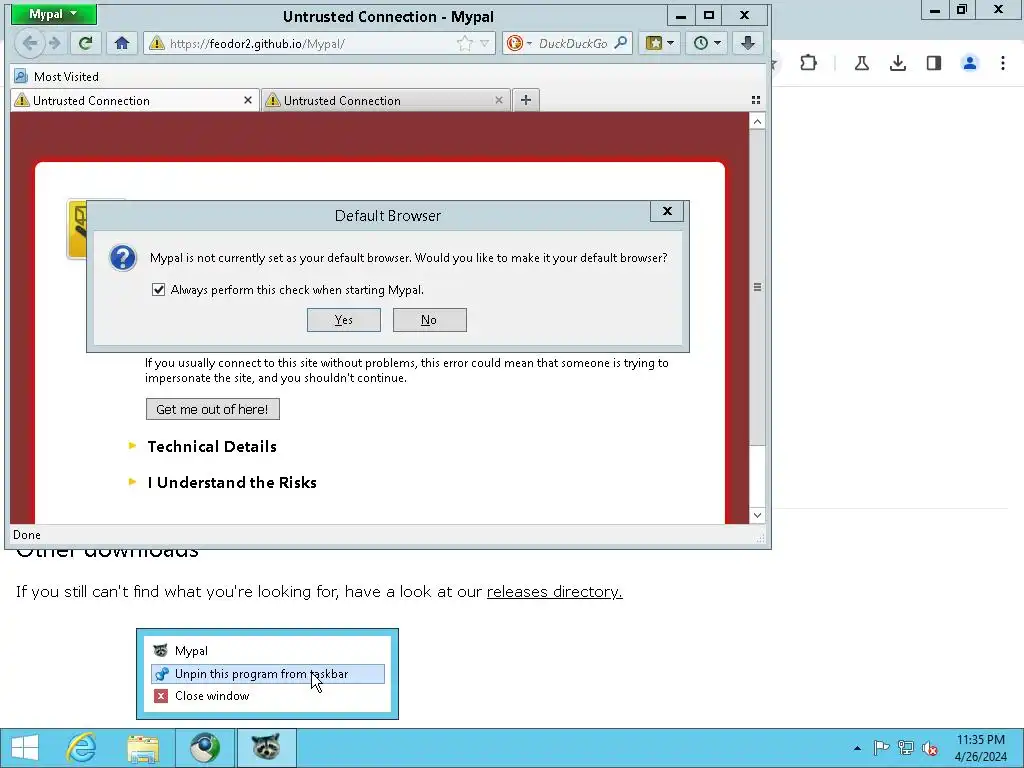Go forward with the Mypal forward arrow
This screenshot has width=1024, height=768.
point(55,43)
